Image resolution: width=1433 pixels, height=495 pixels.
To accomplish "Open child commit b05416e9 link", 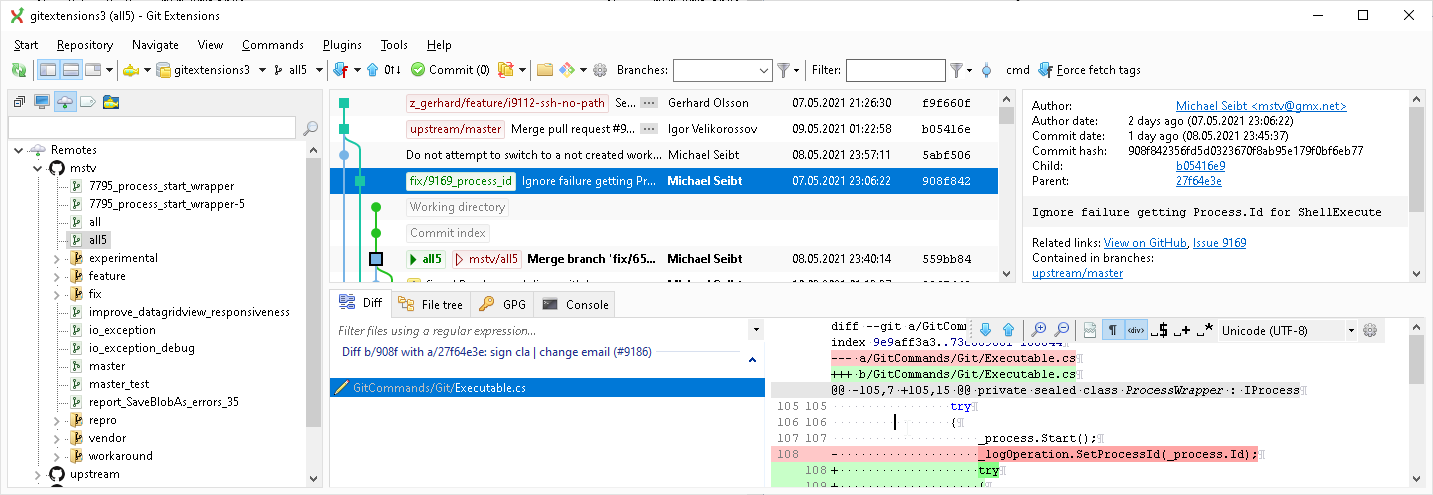I will [1201, 166].
